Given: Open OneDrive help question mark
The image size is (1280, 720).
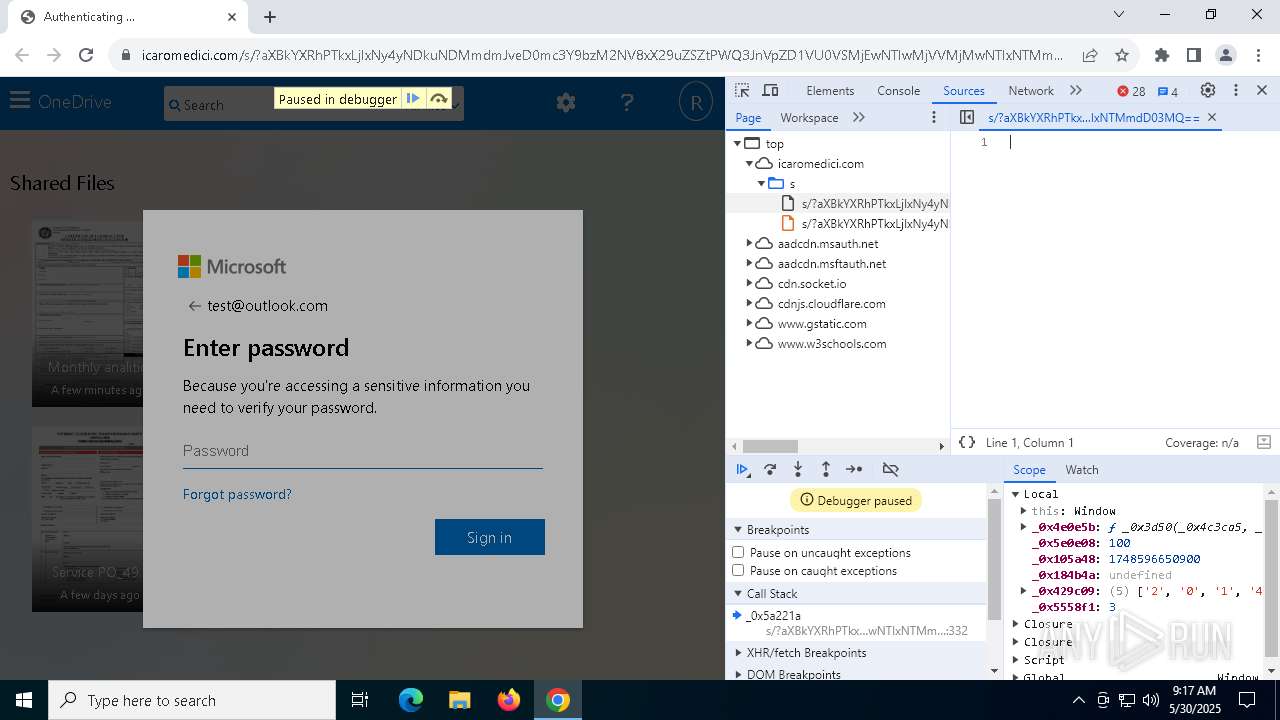Looking at the screenshot, I should click(x=627, y=102).
